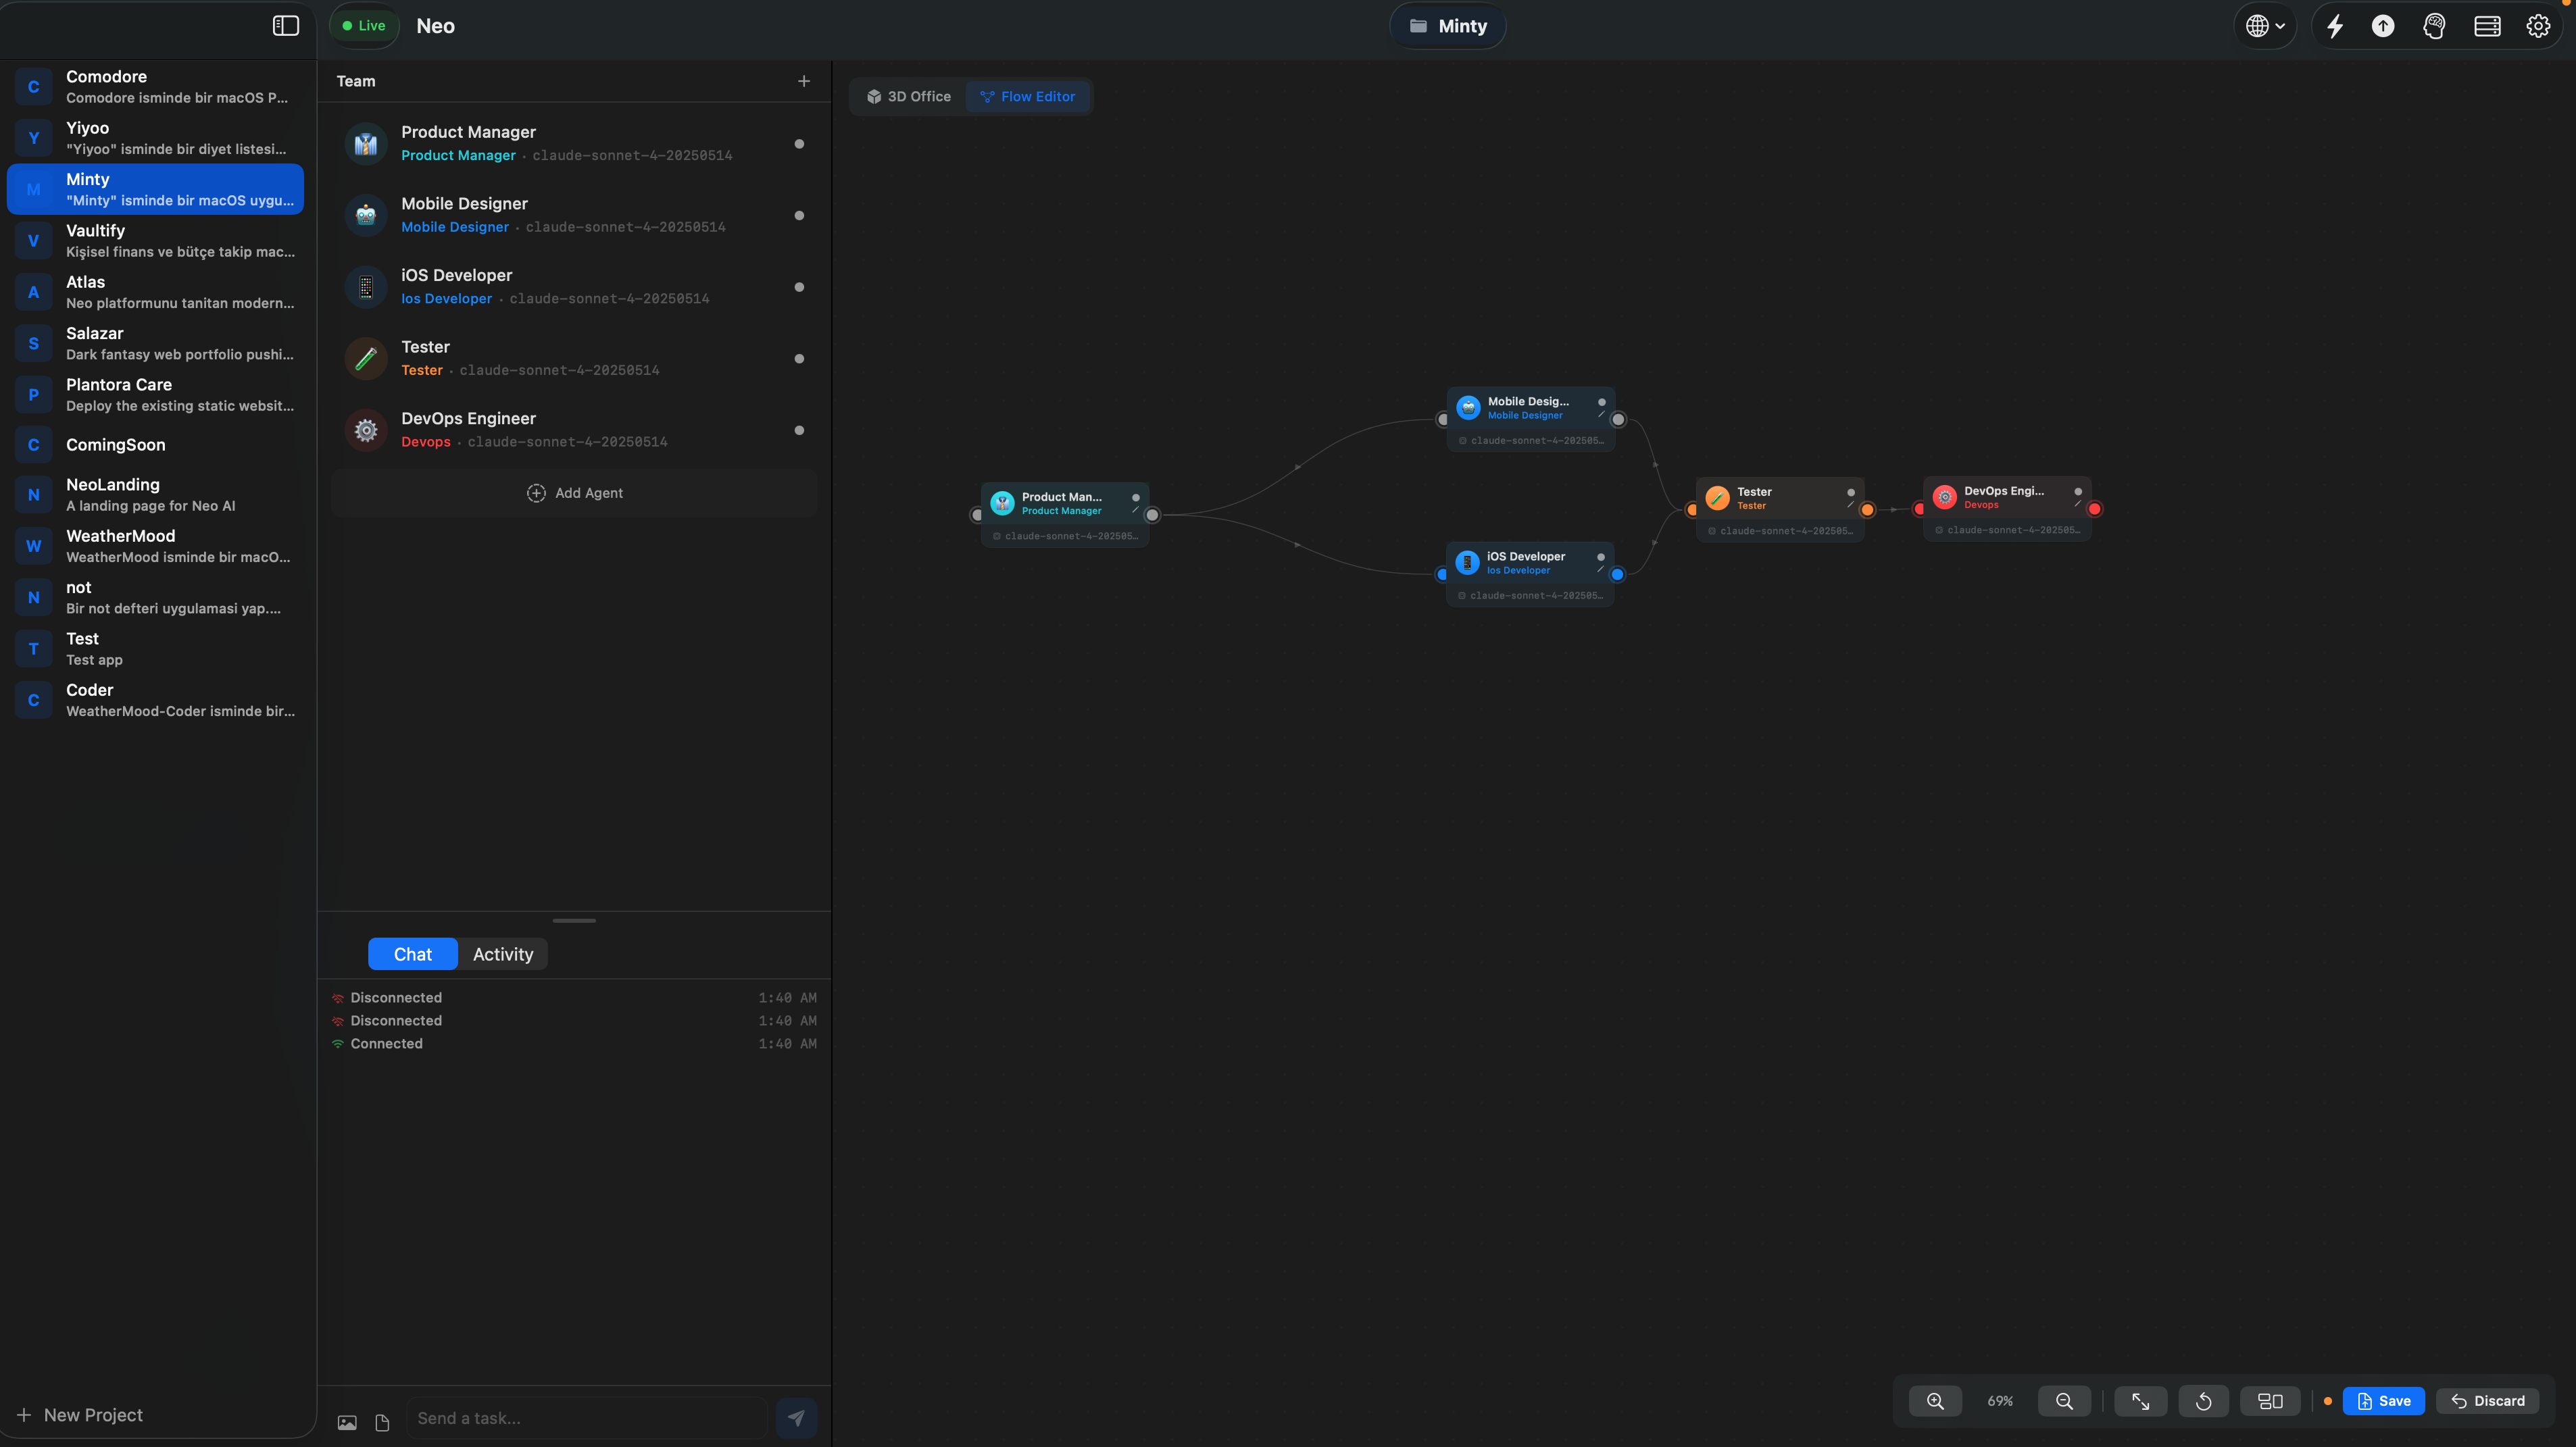Open the Yiyoo project
The width and height of the screenshot is (2576, 1447).
coord(155,138)
